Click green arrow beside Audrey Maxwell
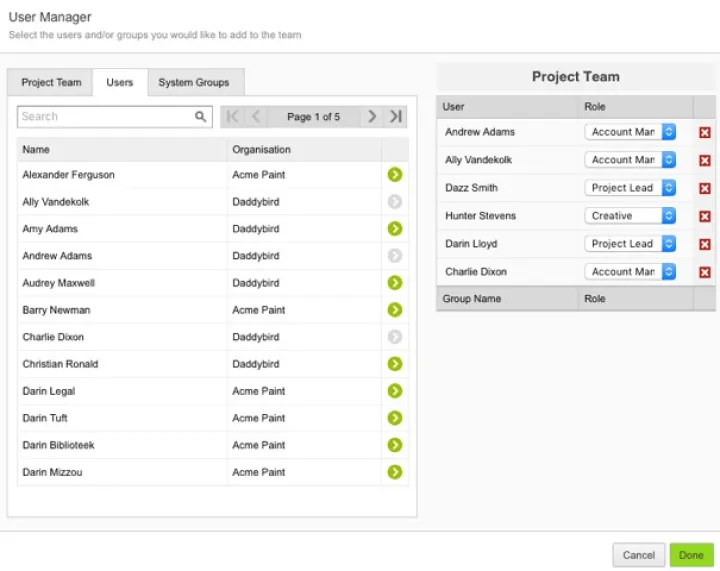The width and height of the screenshot is (720, 571). pos(394,283)
